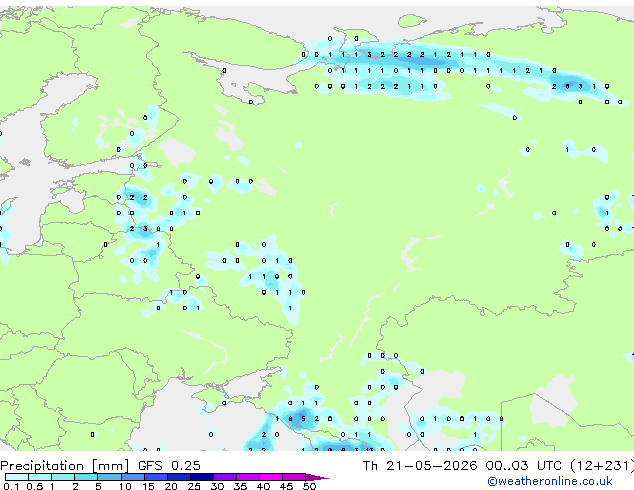Click the 'GFS 0.25' model label
Viewport: 634px width, 490px height.
(x=169, y=466)
